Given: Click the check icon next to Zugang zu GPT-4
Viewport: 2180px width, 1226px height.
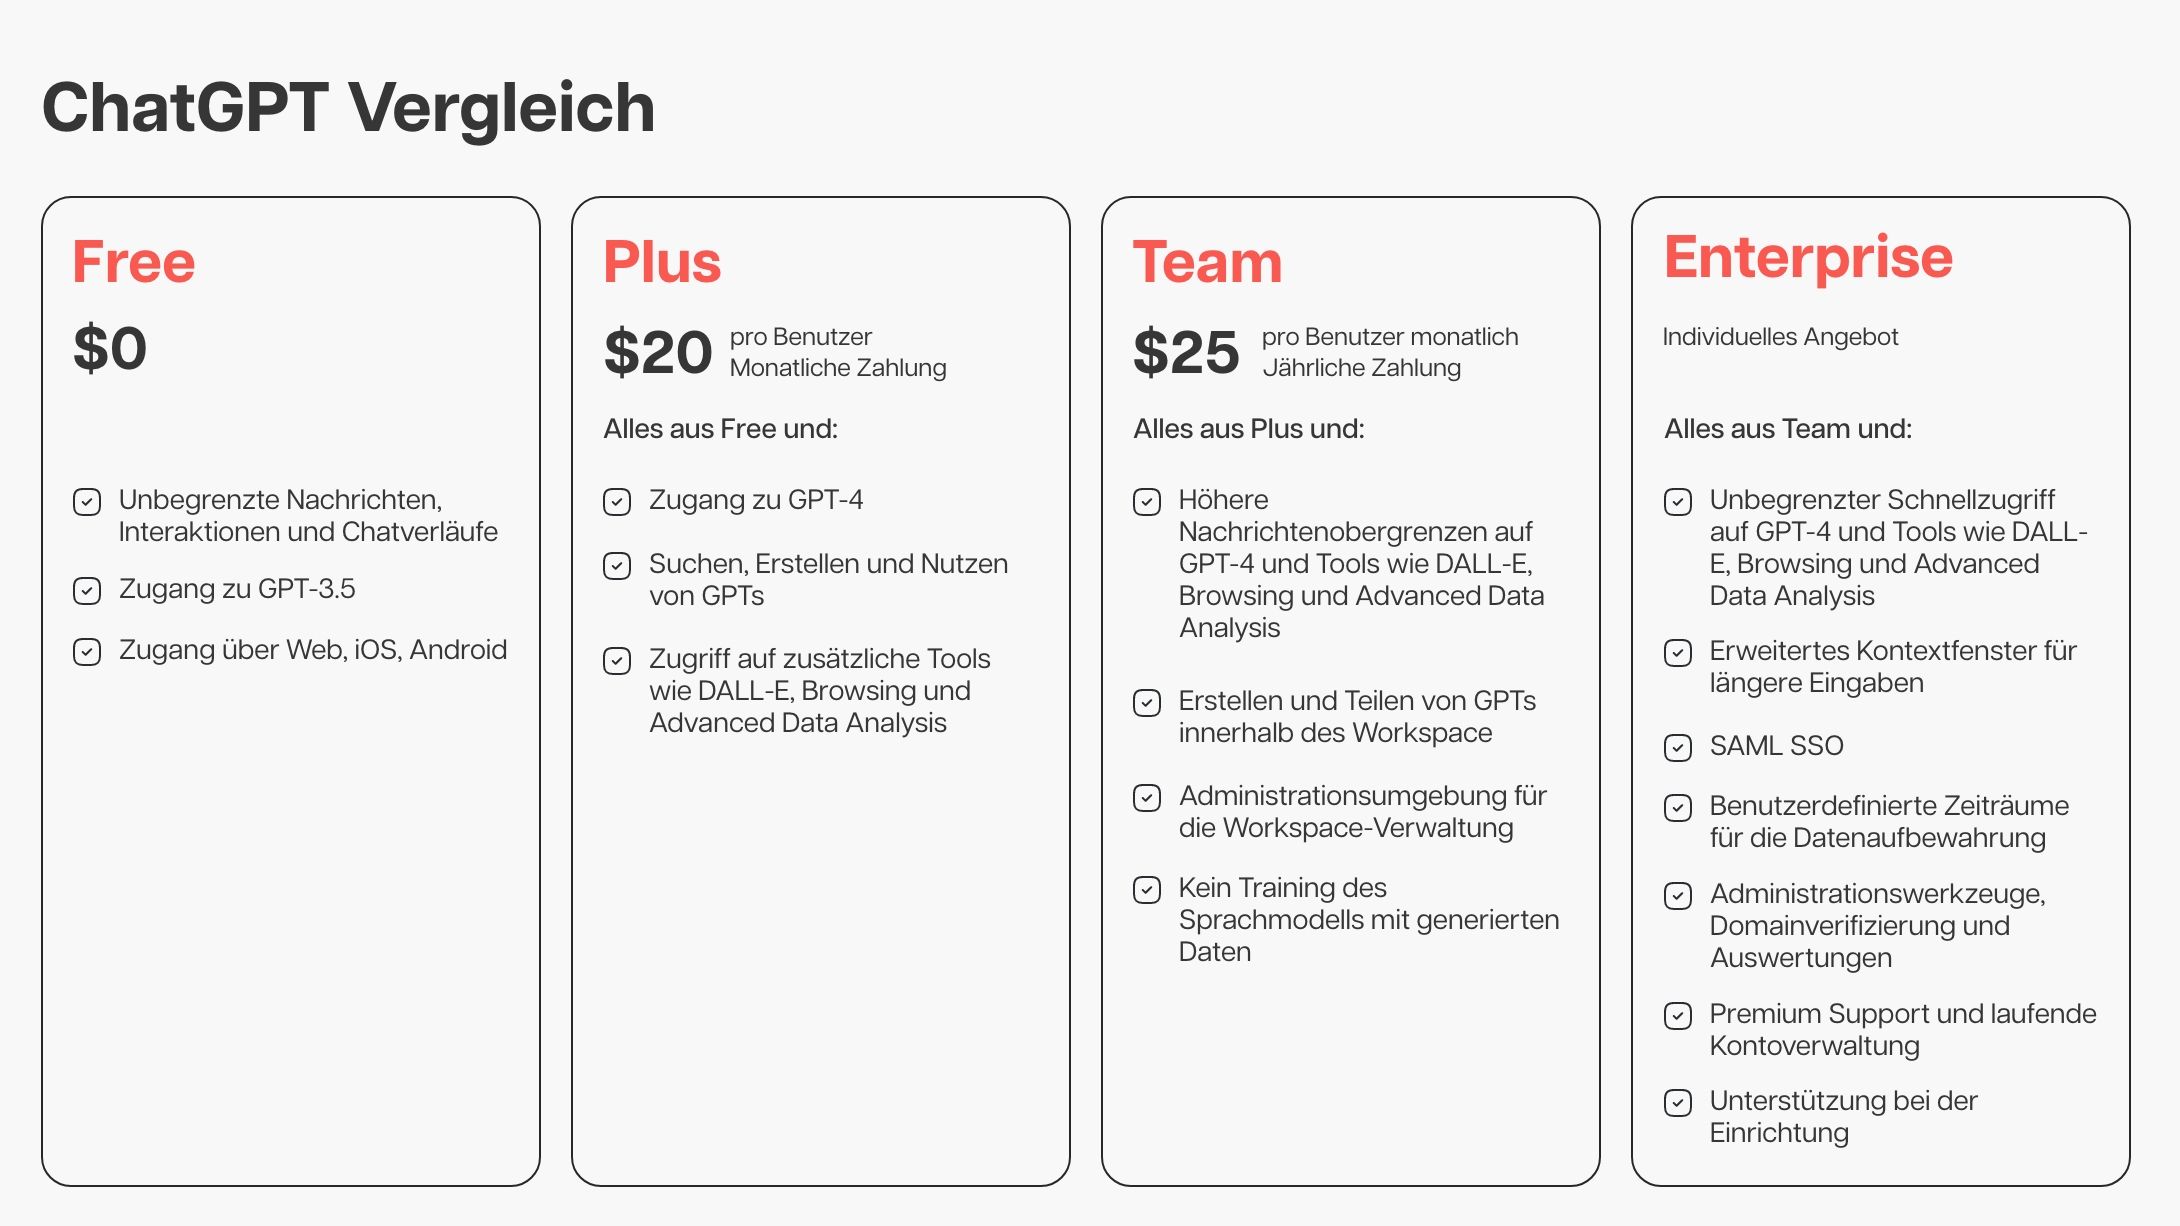Looking at the screenshot, I should pyautogui.click(x=617, y=501).
